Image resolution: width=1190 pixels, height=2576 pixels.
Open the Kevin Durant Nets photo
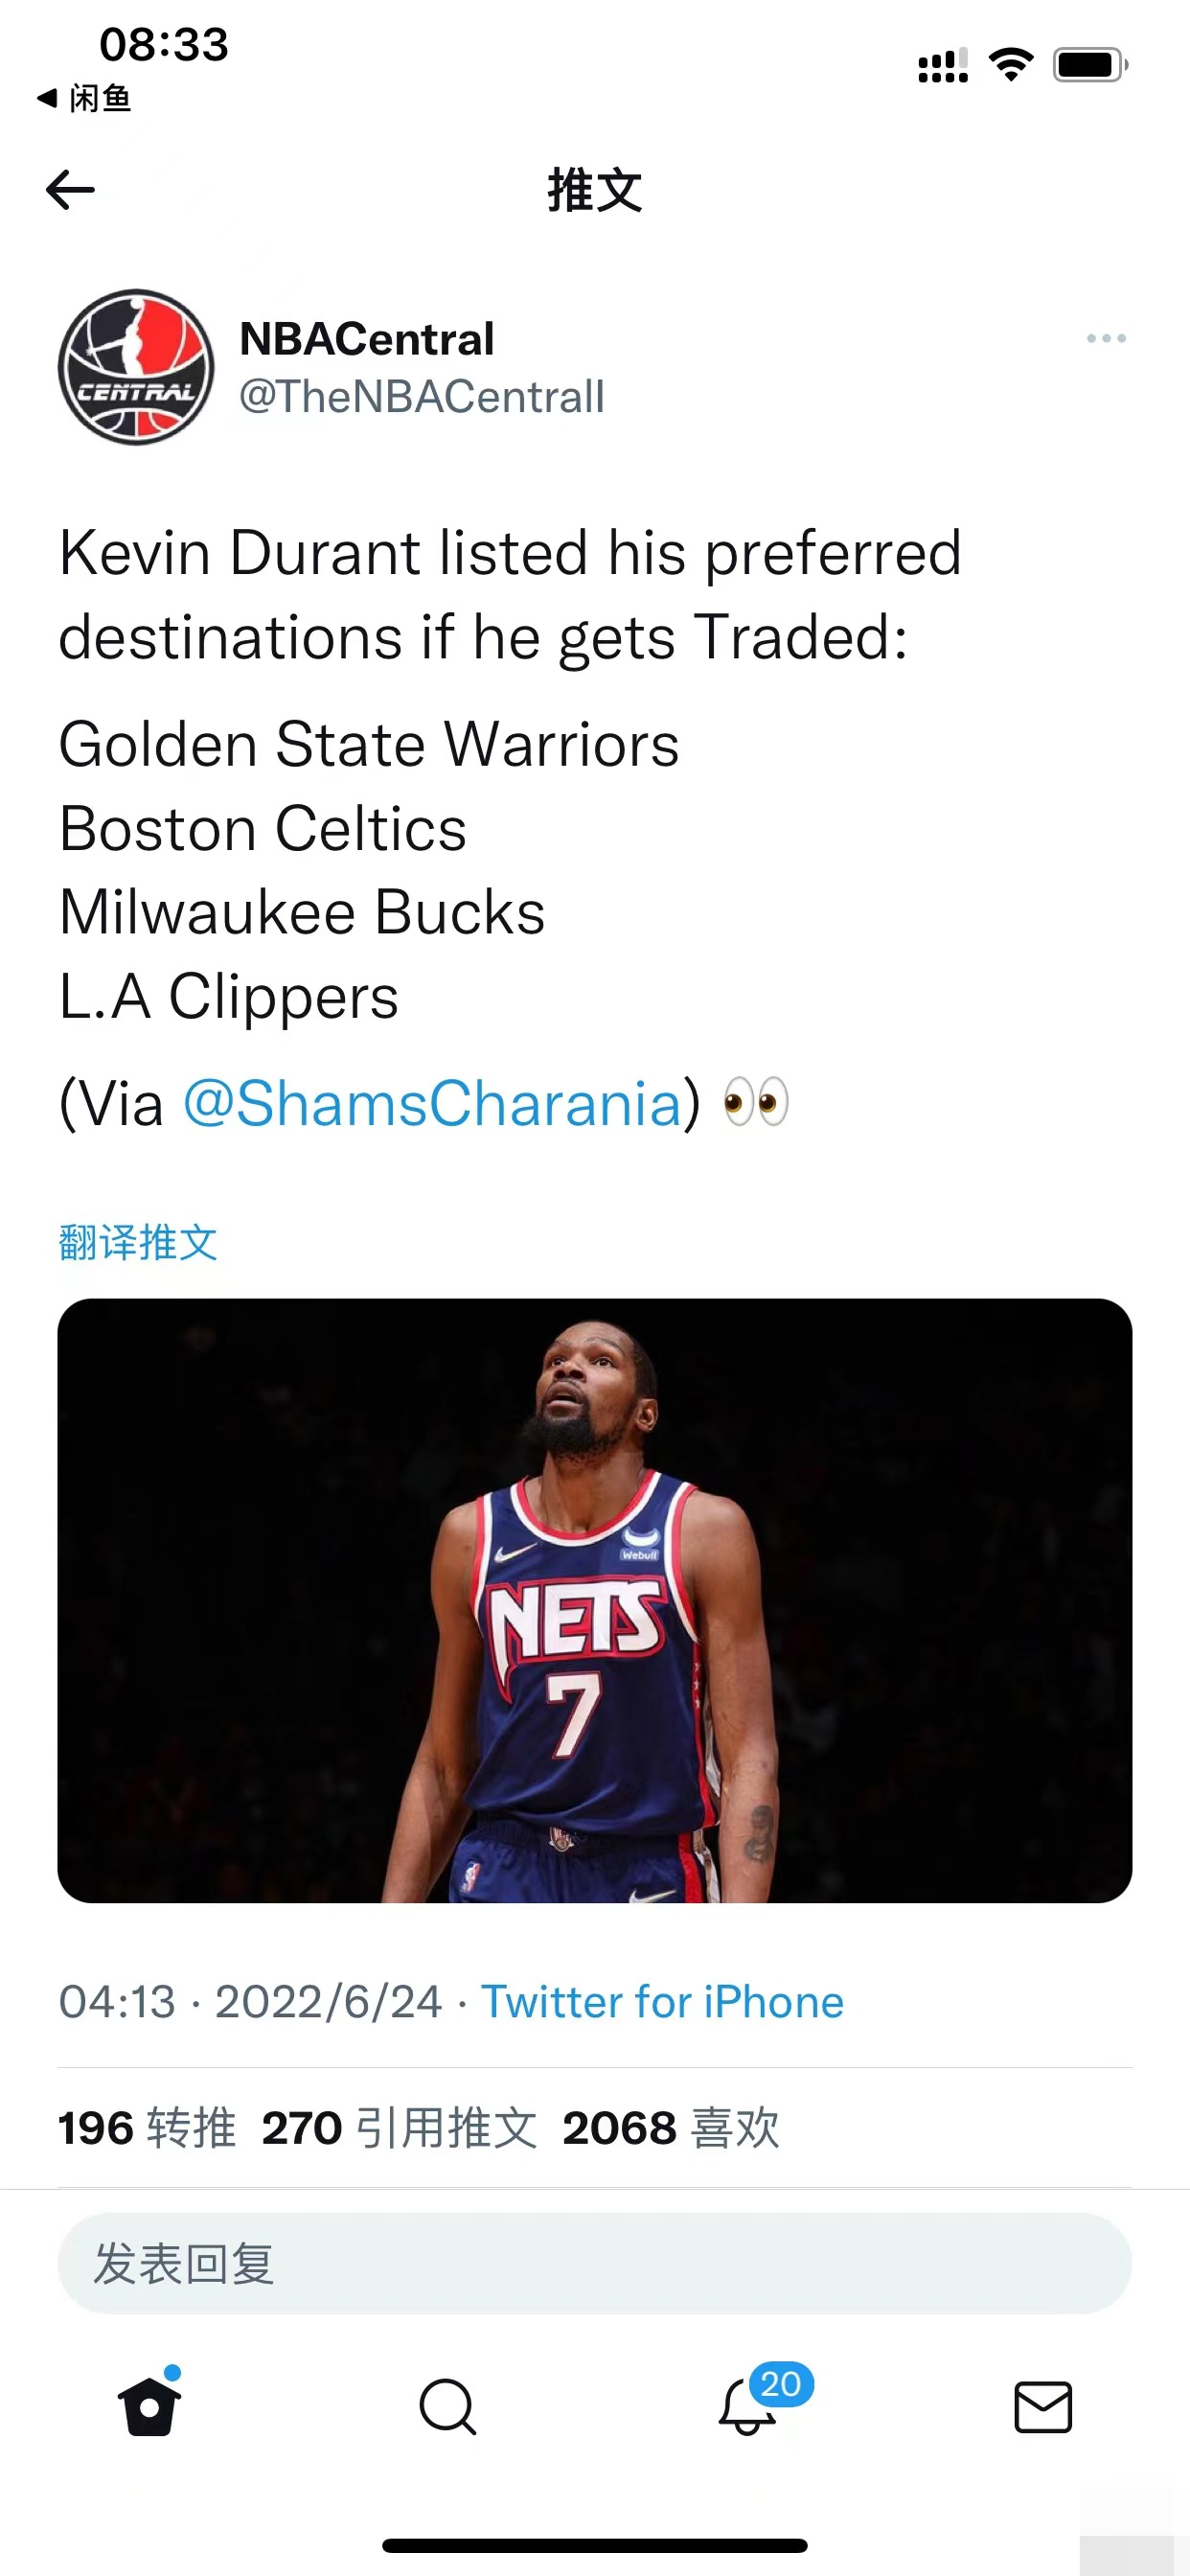(x=594, y=1600)
